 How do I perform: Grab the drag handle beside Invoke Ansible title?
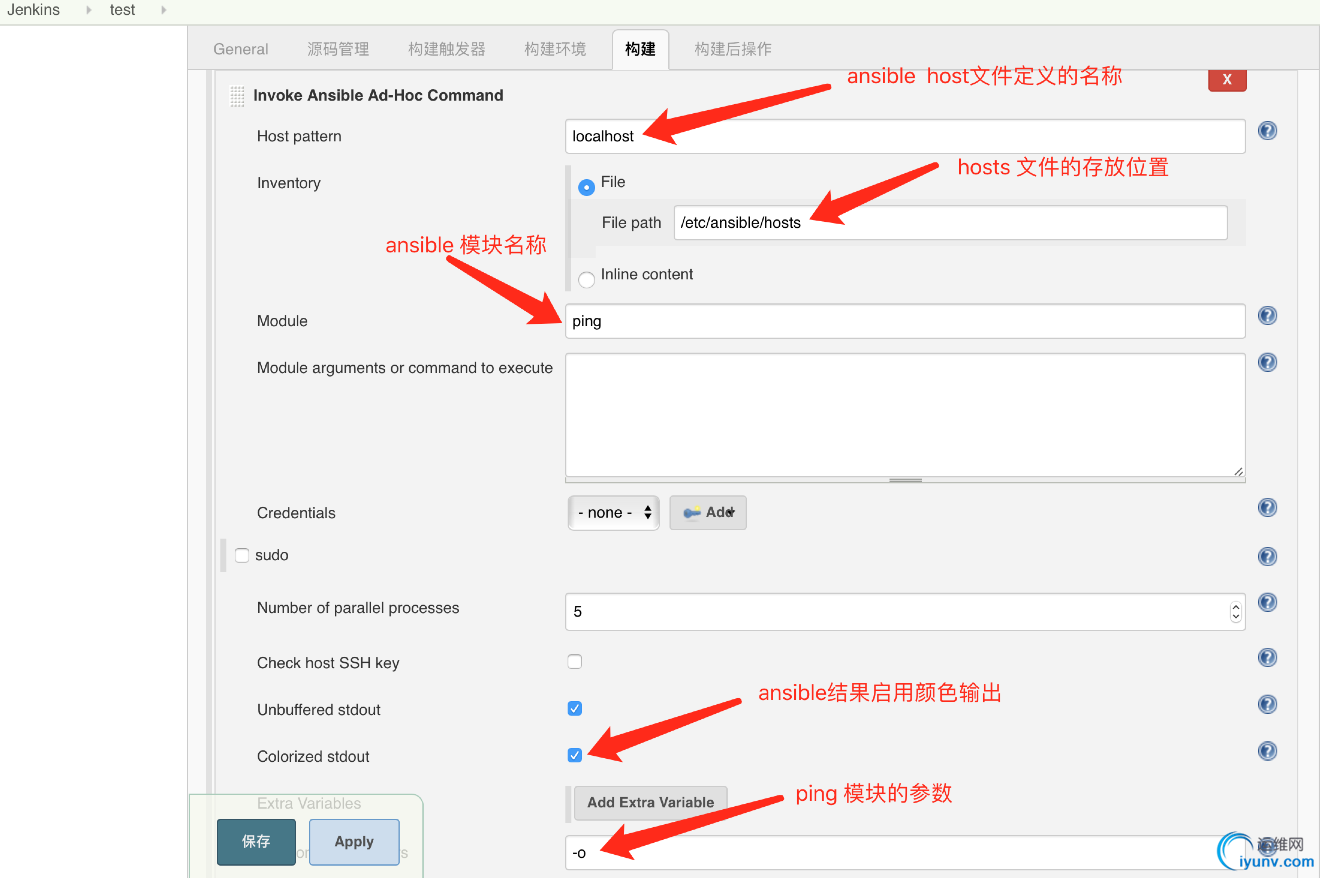[x=237, y=96]
